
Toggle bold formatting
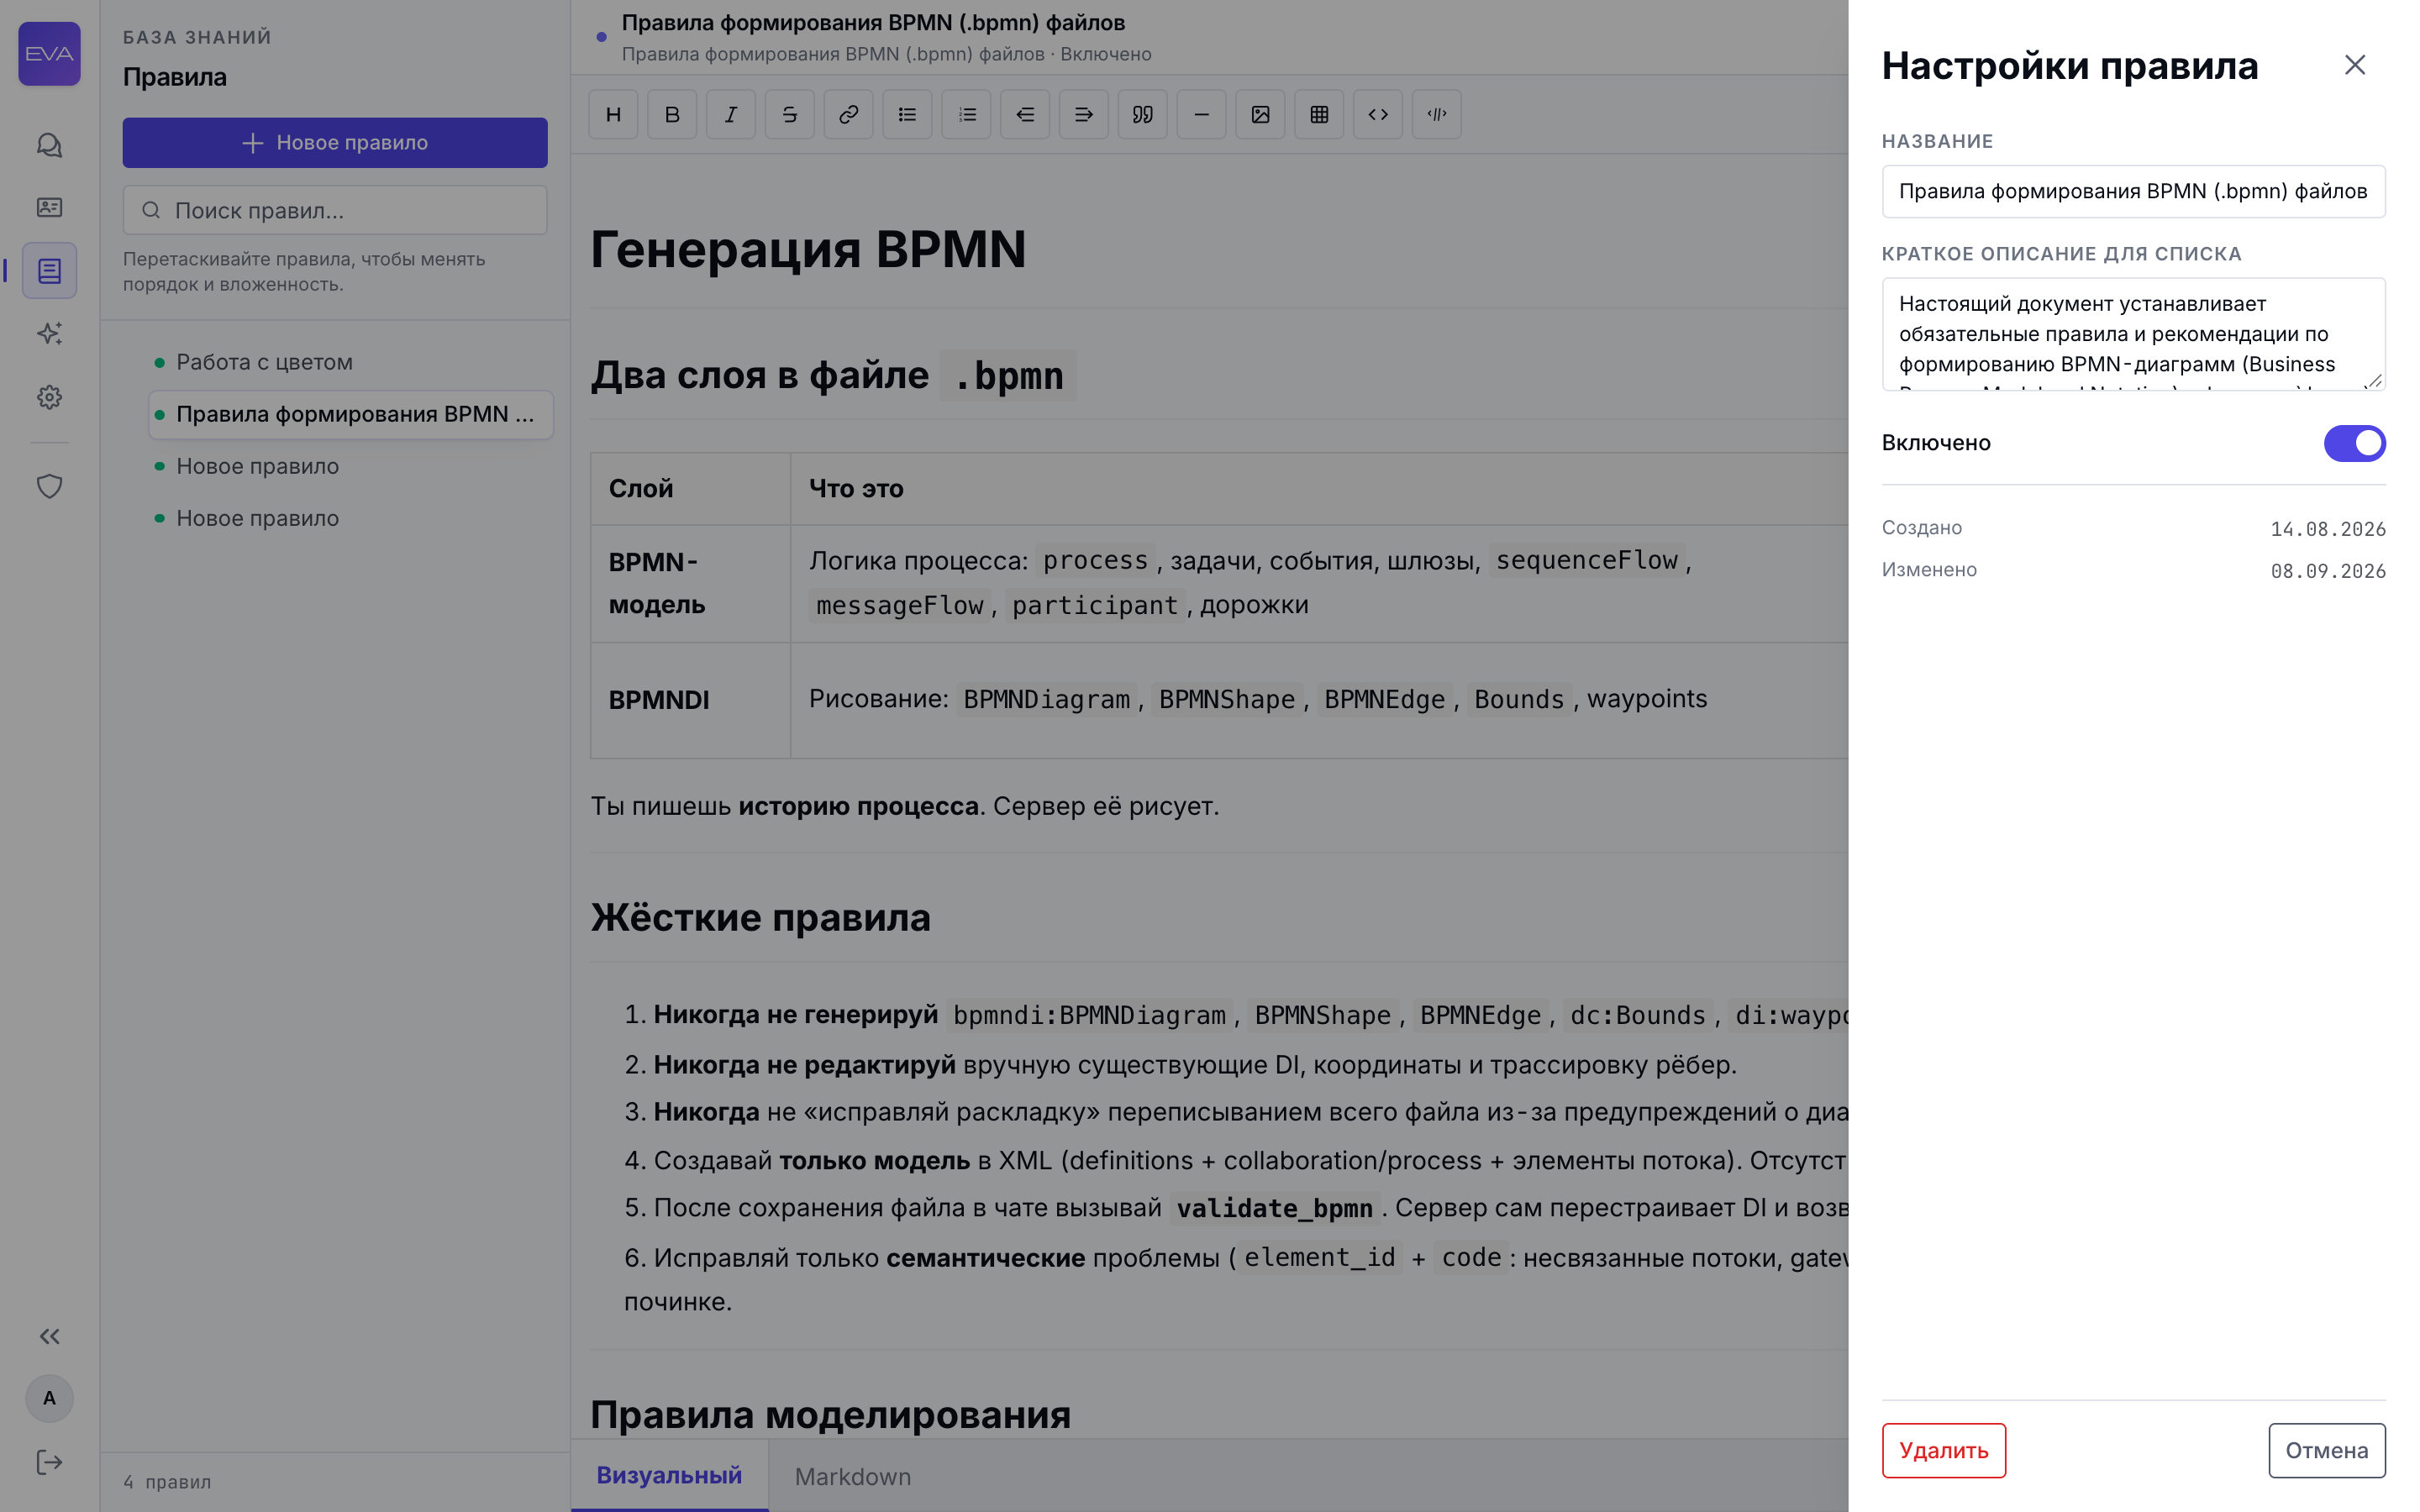(x=672, y=114)
